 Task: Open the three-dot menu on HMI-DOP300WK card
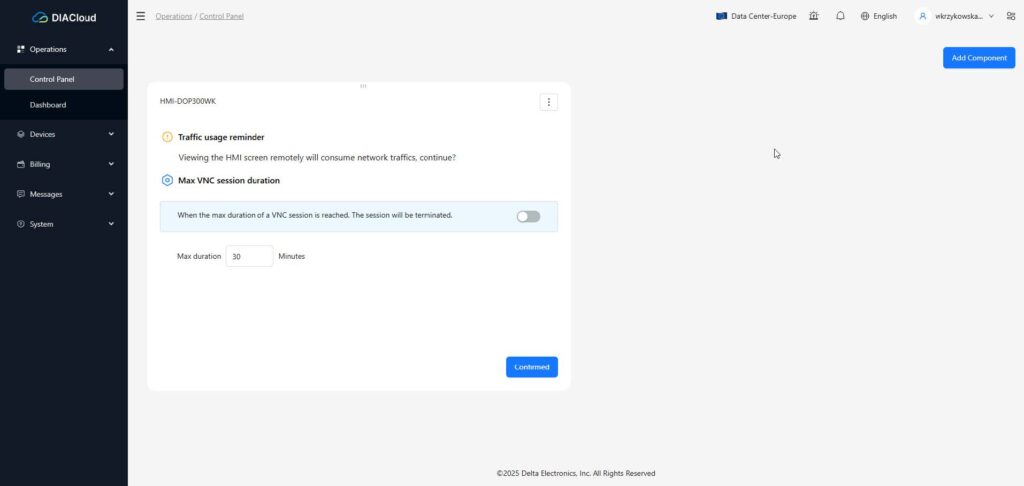548,102
